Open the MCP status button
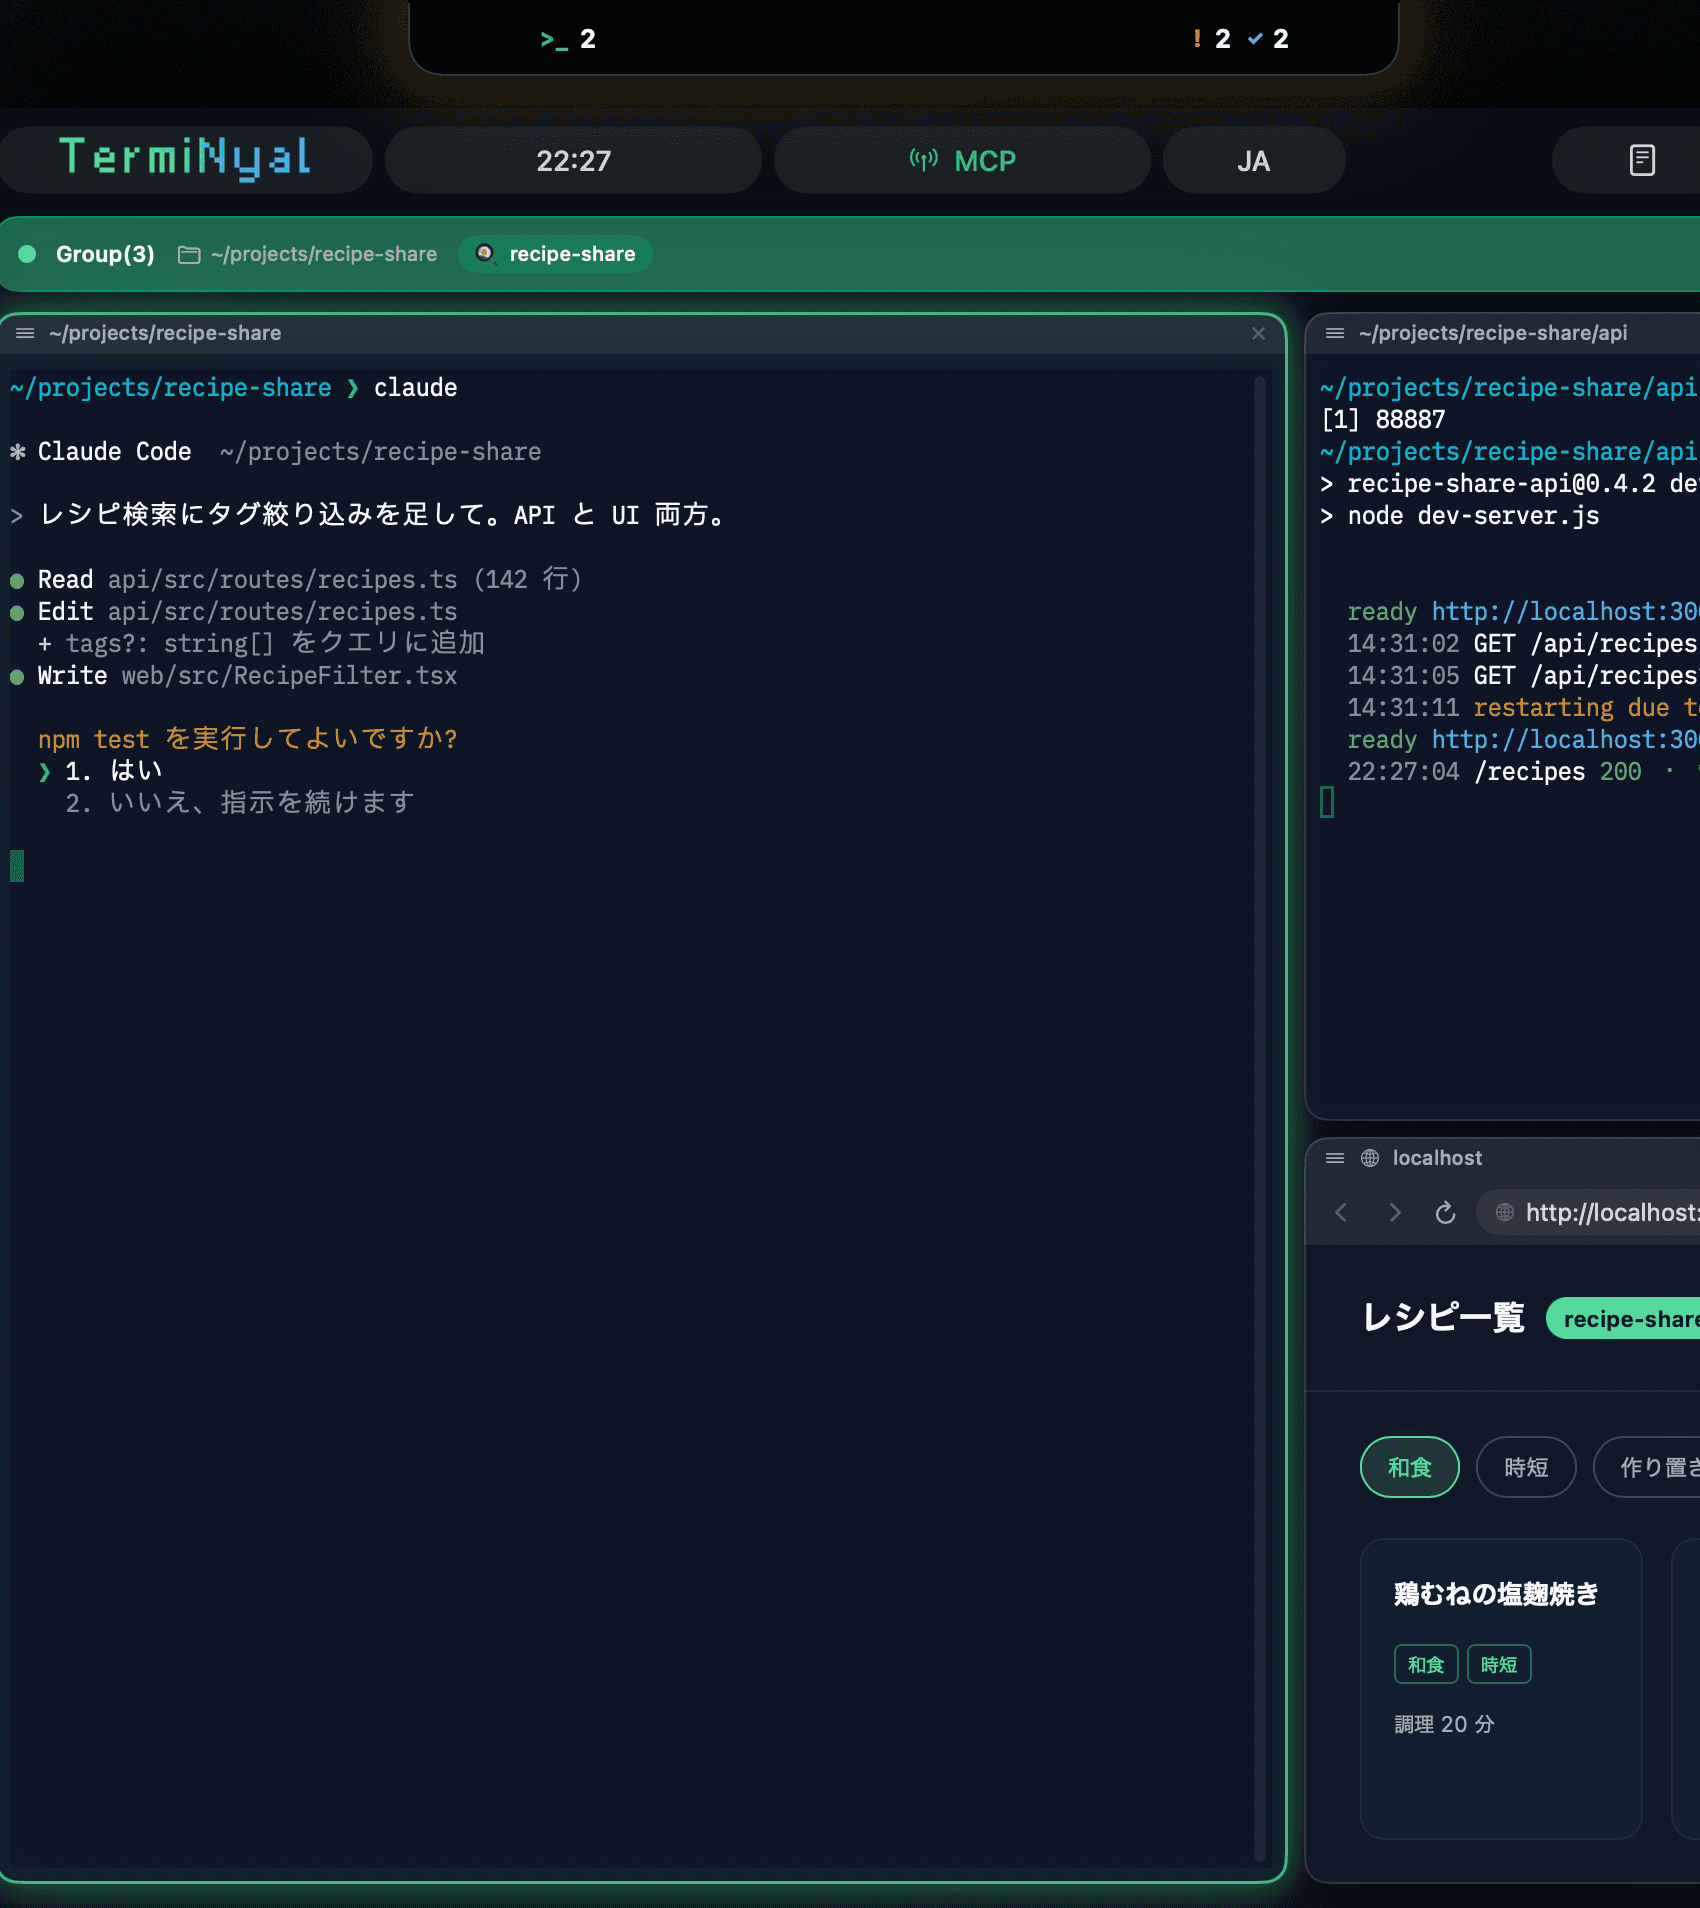 click(x=962, y=160)
